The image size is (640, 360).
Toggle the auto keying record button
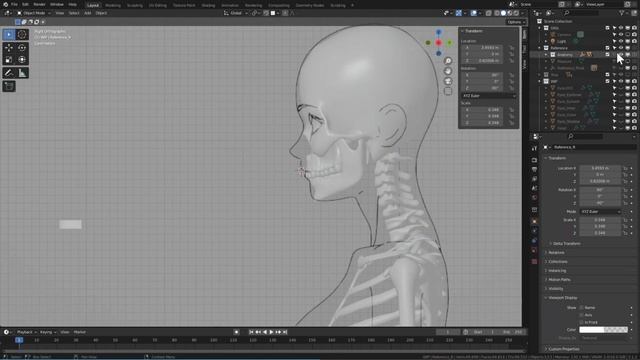(x=236, y=332)
